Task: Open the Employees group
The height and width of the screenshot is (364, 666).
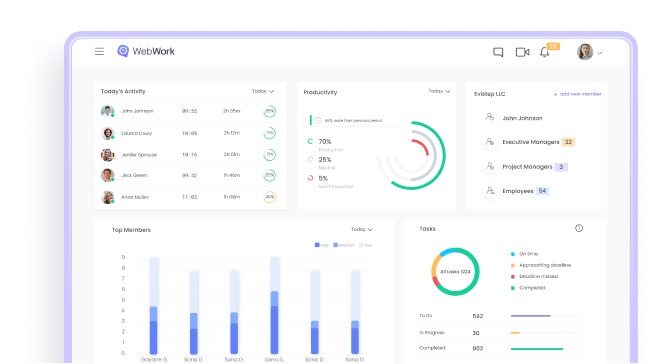Action: point(518,191)
